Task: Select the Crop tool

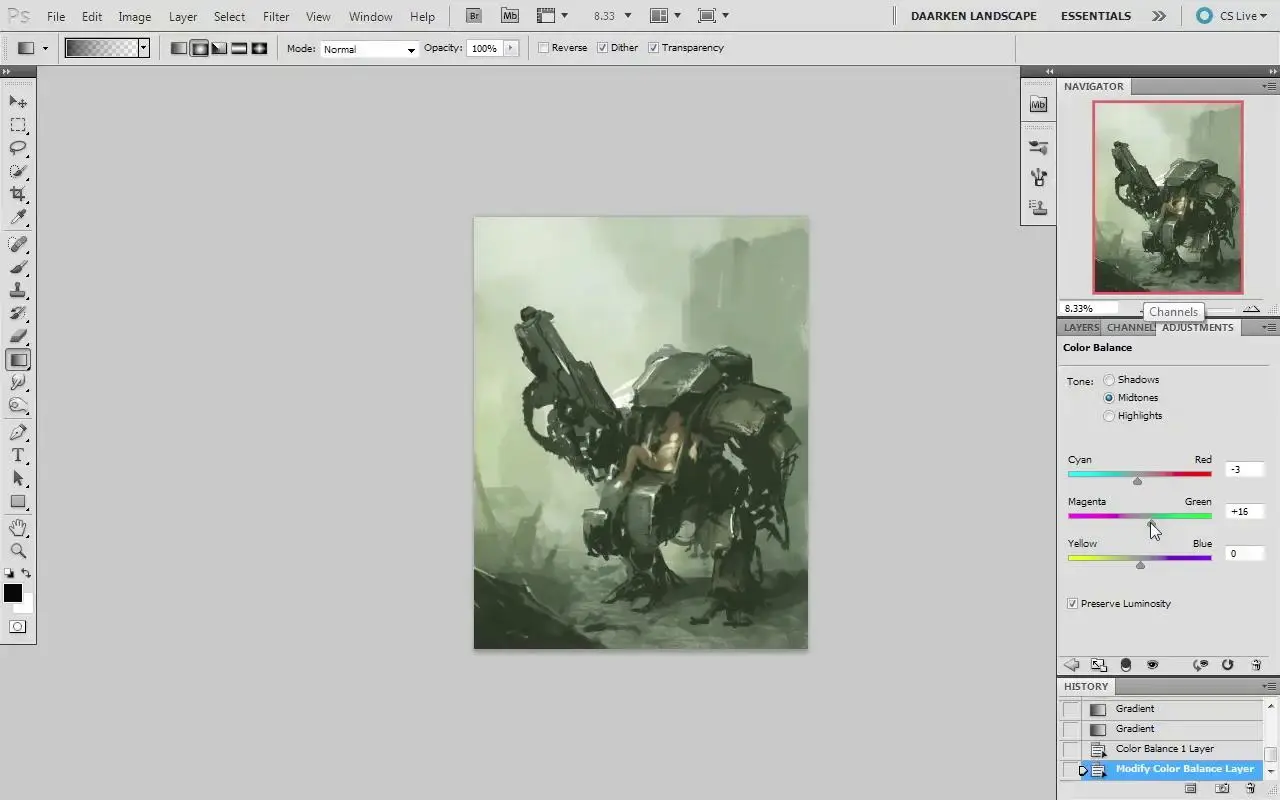Action: [x=18, y=194]
